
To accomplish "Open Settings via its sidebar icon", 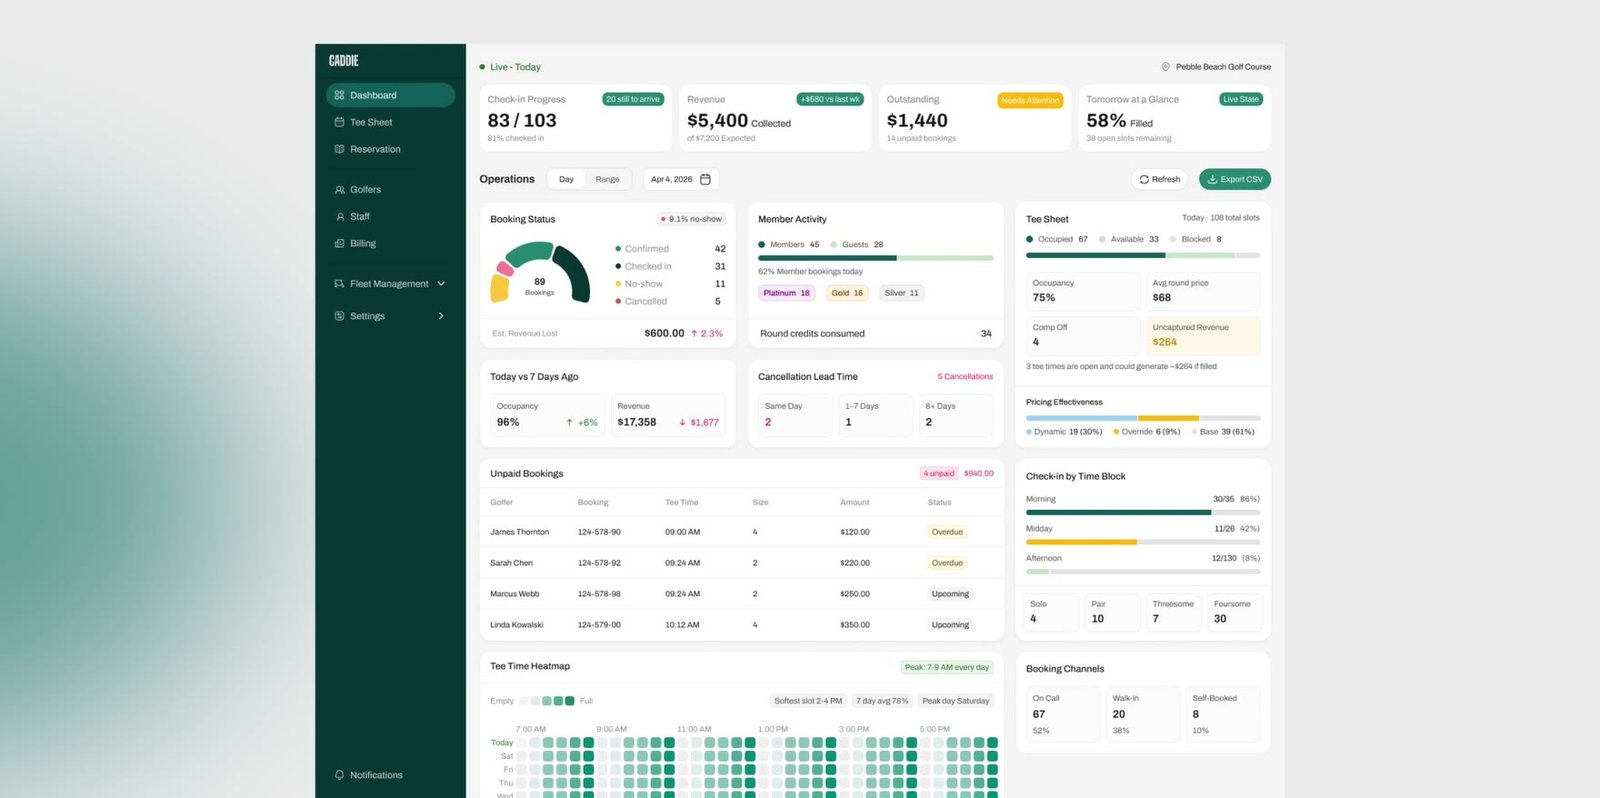I will pos(339,316).
